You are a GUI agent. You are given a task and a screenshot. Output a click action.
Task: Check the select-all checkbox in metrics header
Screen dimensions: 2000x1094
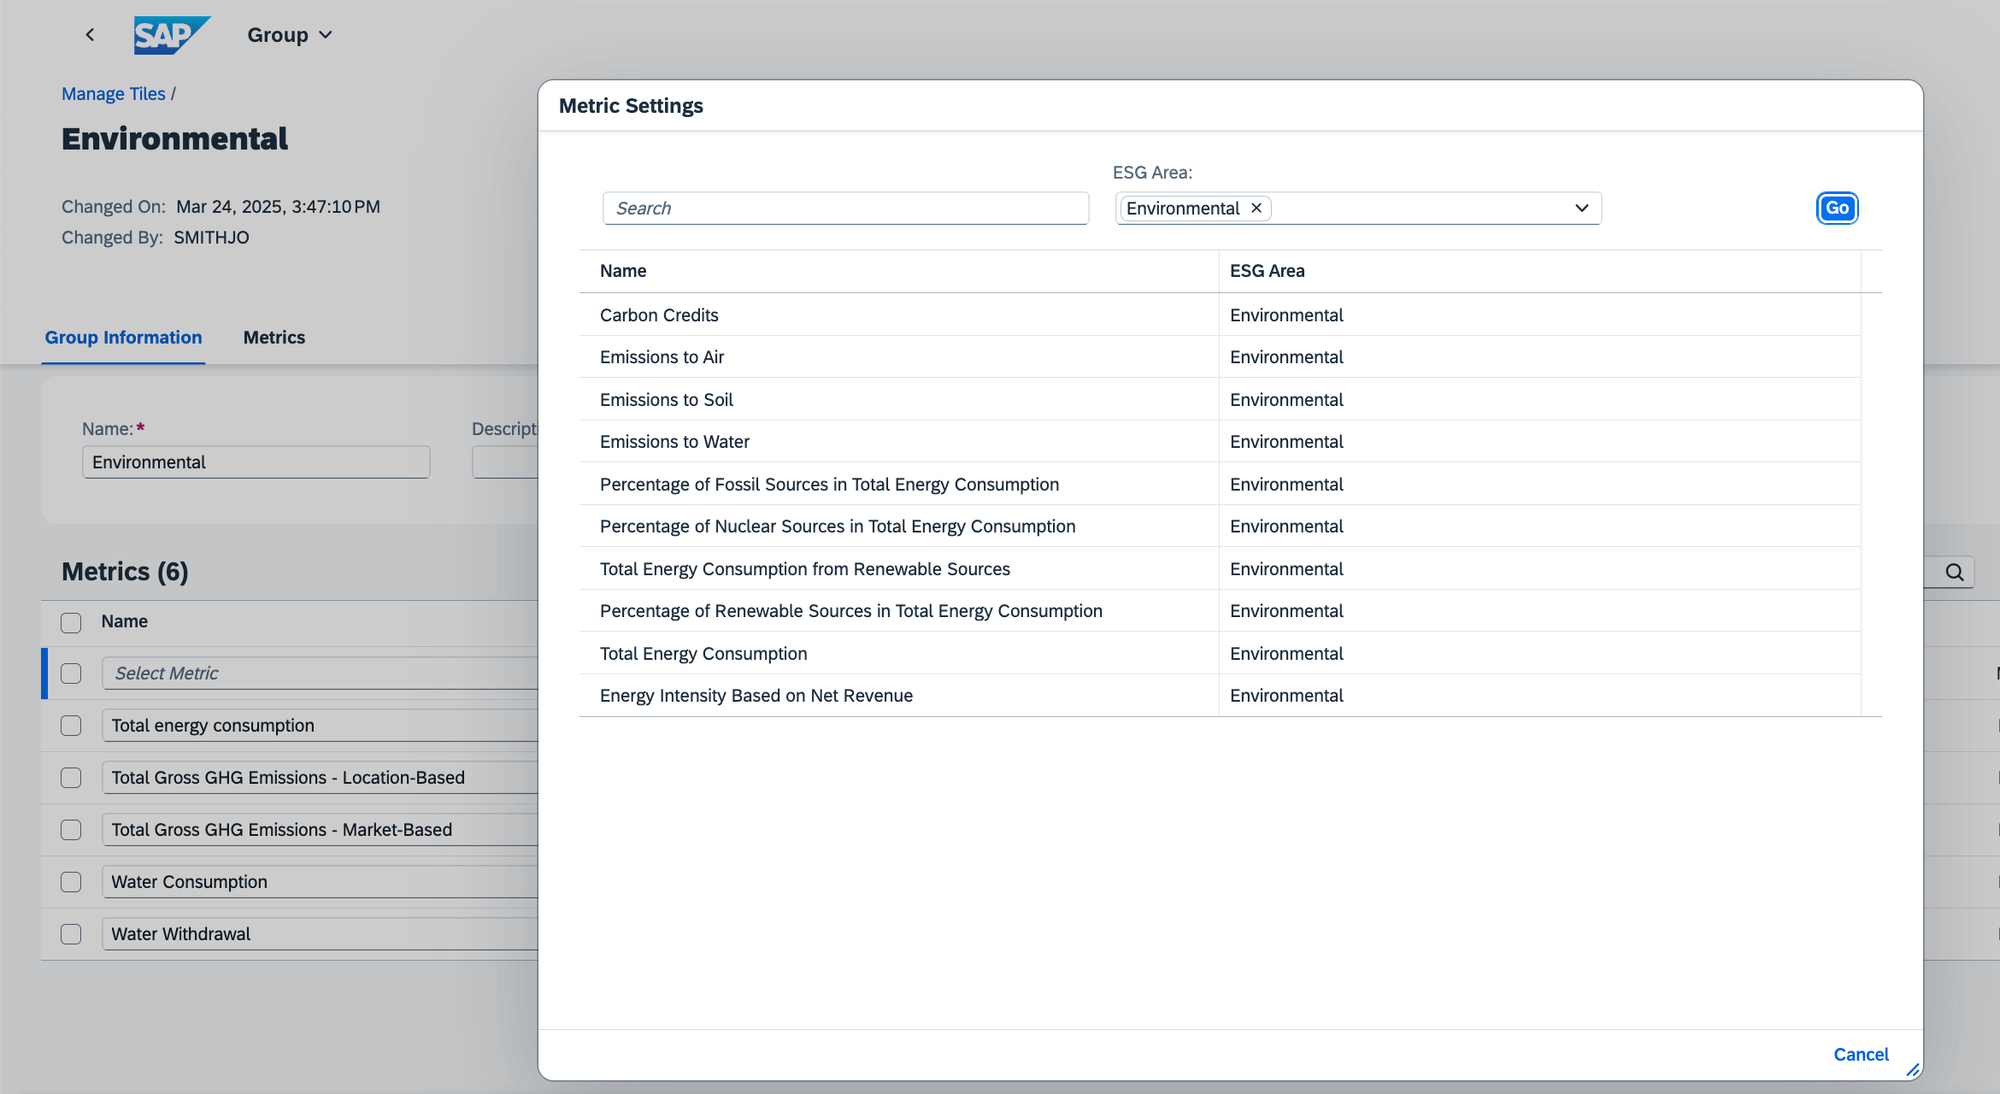point(71,622)
